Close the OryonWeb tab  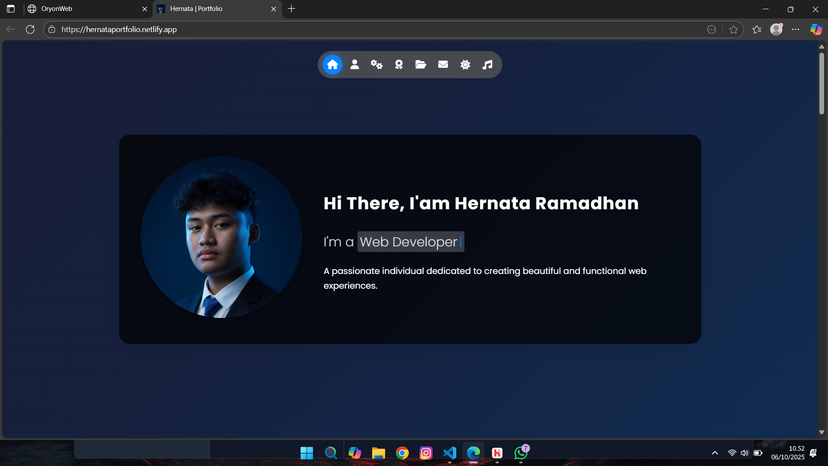click(145, 9)
